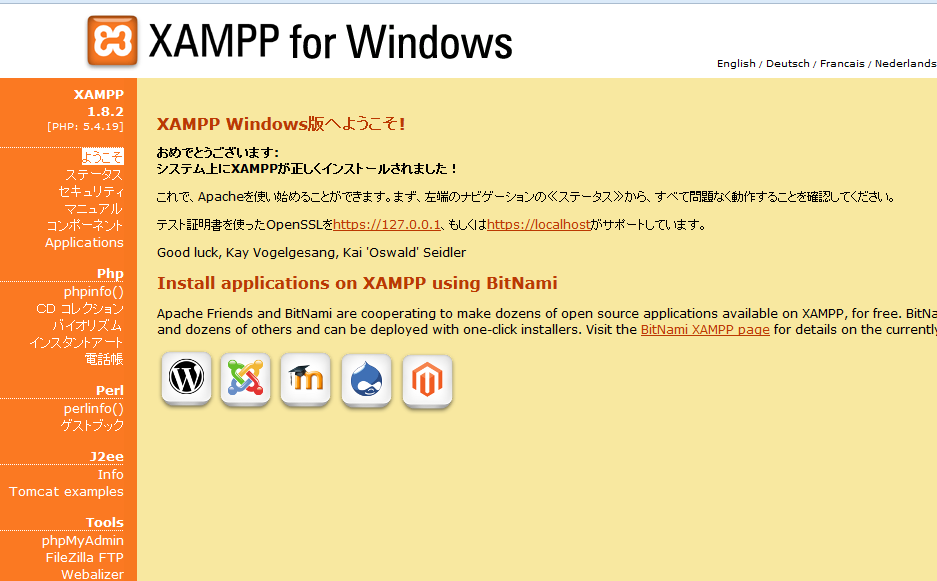Open バイオリズム sidebar link
This screenshot has height=581, width=937.
[x=87, y=325]
